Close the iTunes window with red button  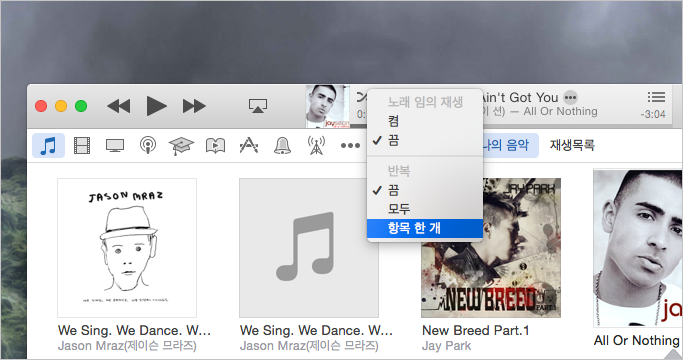[41, 106]
